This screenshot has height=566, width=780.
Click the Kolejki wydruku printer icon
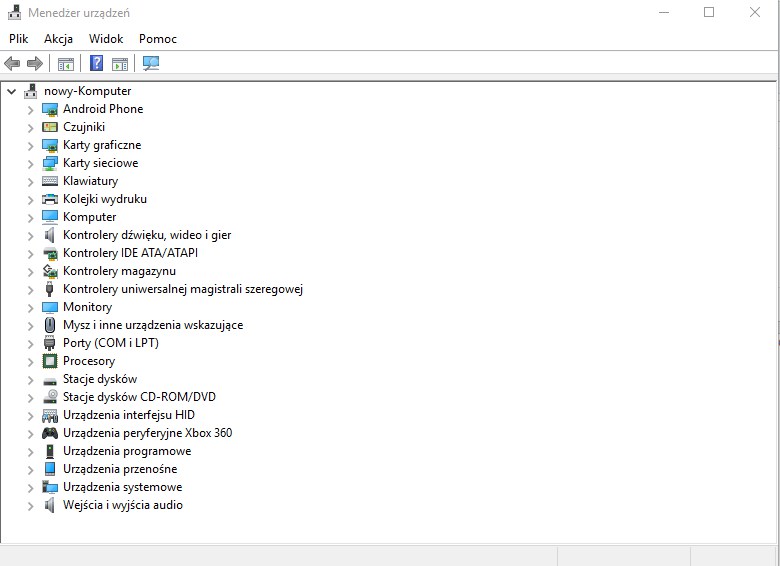(50, 199)
